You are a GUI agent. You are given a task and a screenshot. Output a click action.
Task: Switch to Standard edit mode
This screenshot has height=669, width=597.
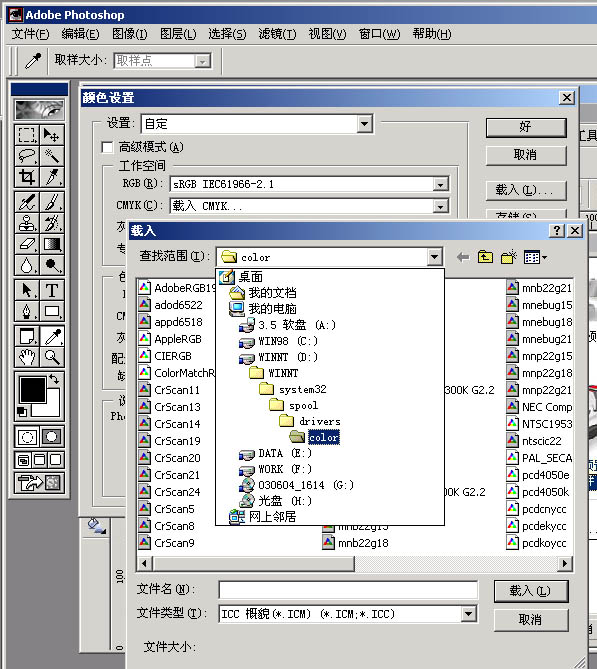point(27,437)
